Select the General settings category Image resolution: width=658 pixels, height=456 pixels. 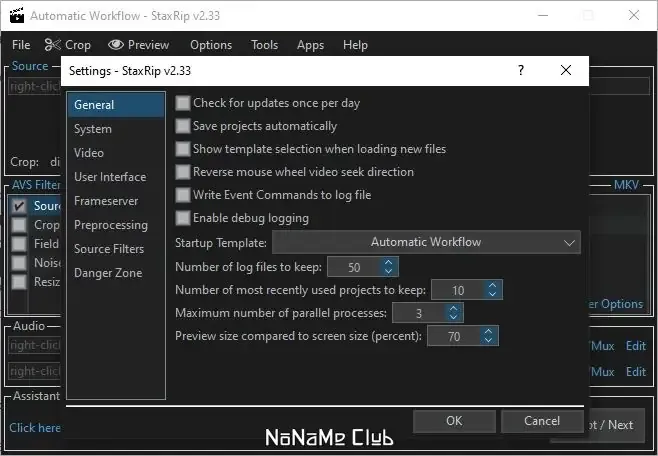(x=116, y=105)
